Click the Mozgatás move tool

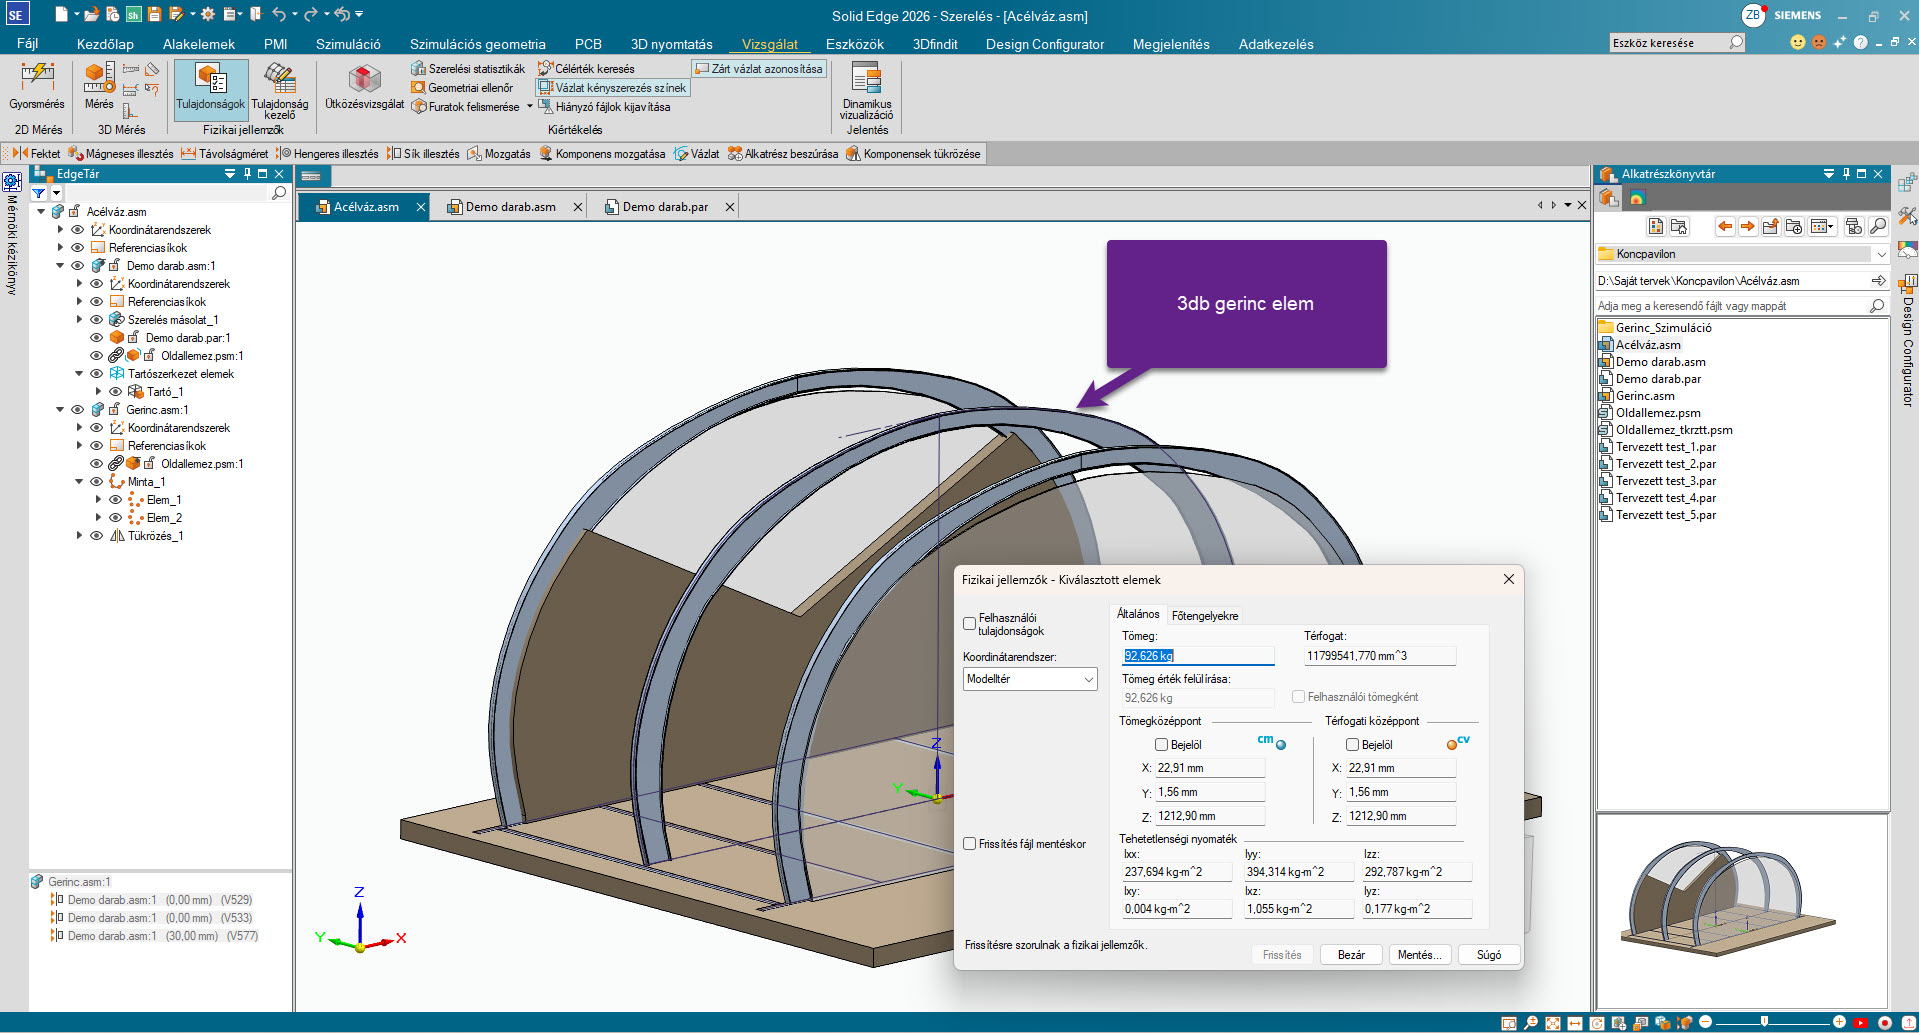point(499,154)
